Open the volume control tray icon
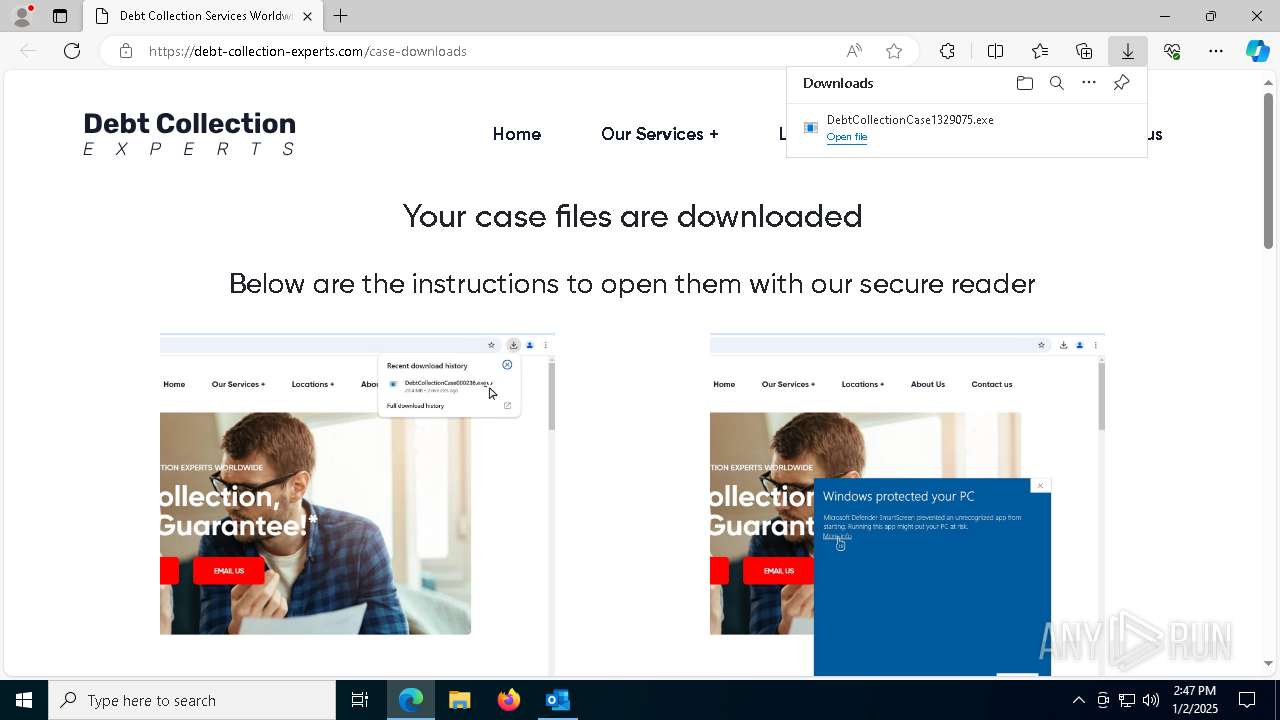The image size is (1280, 720). tap(1150, 700)
